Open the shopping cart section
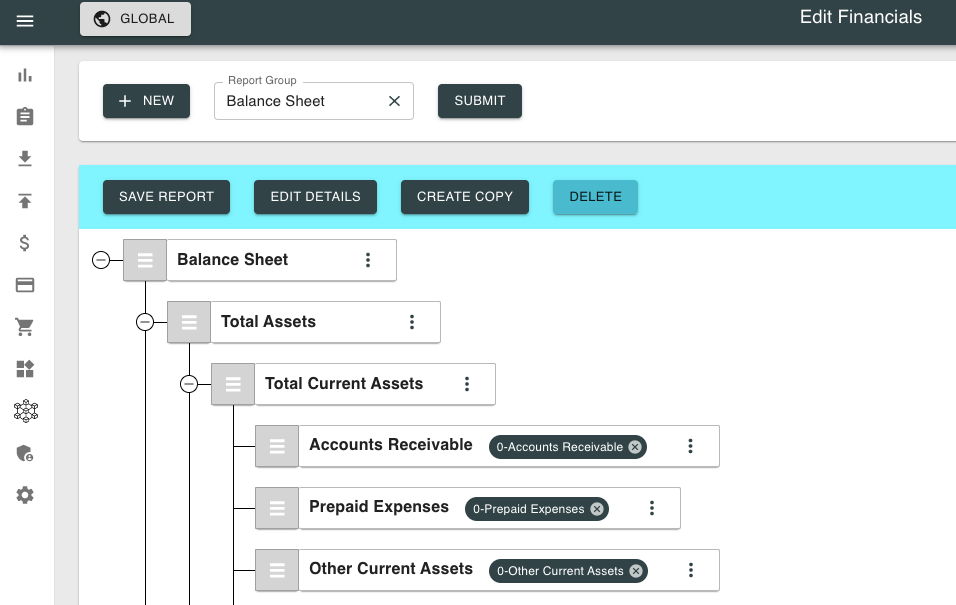956x605 pixels. 25,326
